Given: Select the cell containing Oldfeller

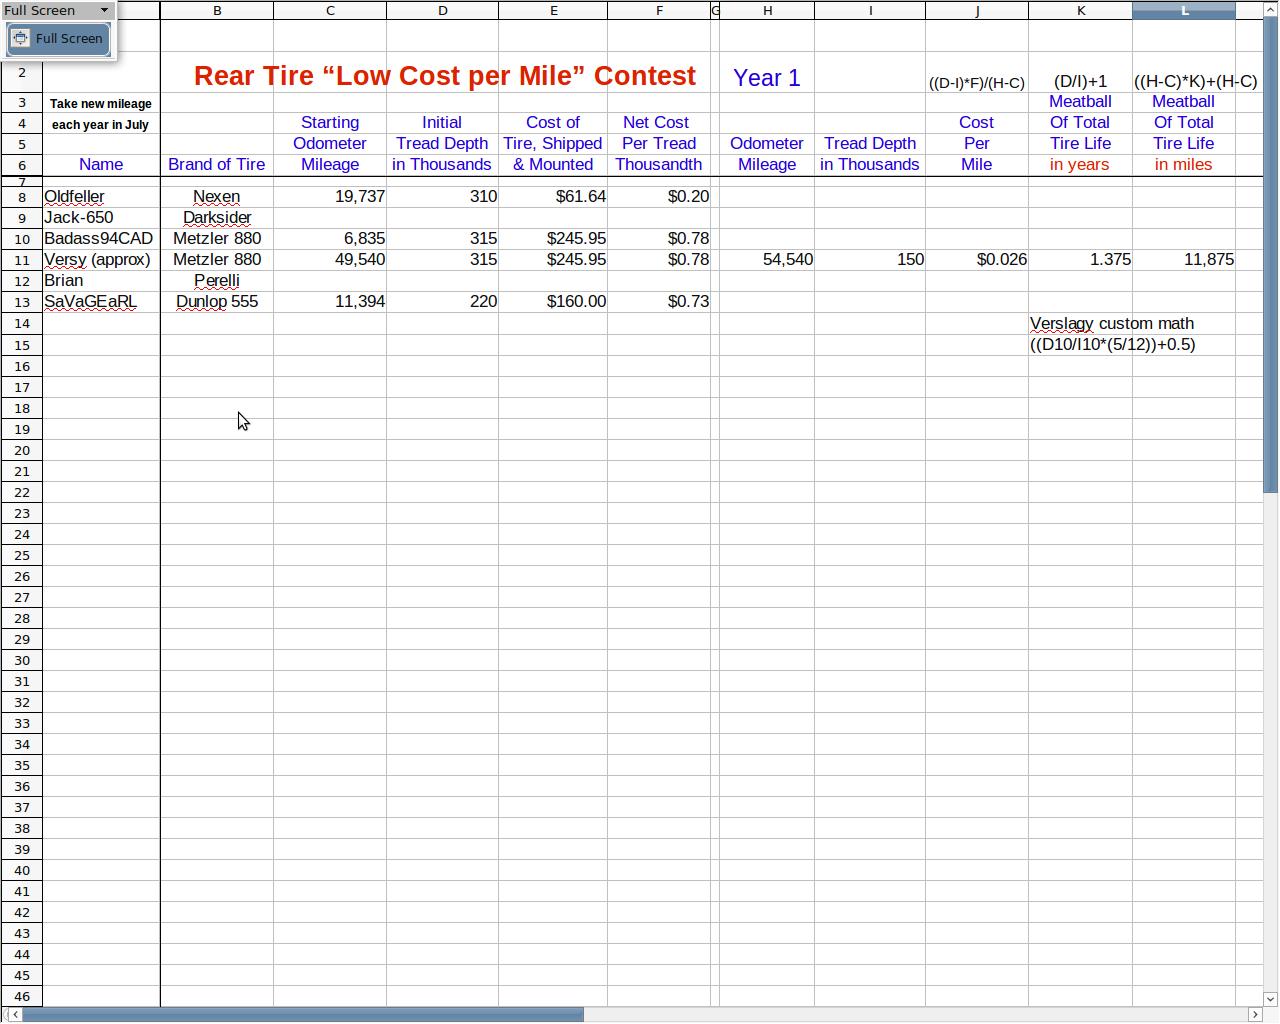Looking at the screenshot, I should 100,197.
